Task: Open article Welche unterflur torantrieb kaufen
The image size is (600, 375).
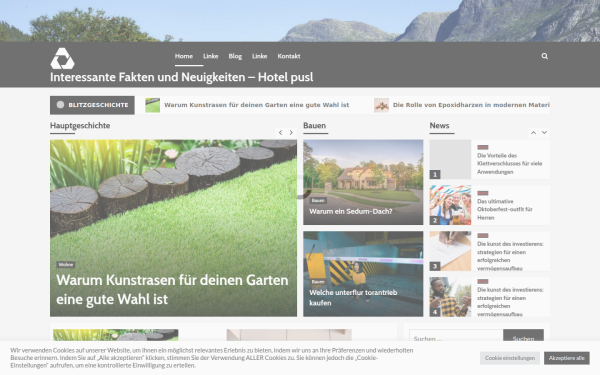Action: [x=353, y=298]
